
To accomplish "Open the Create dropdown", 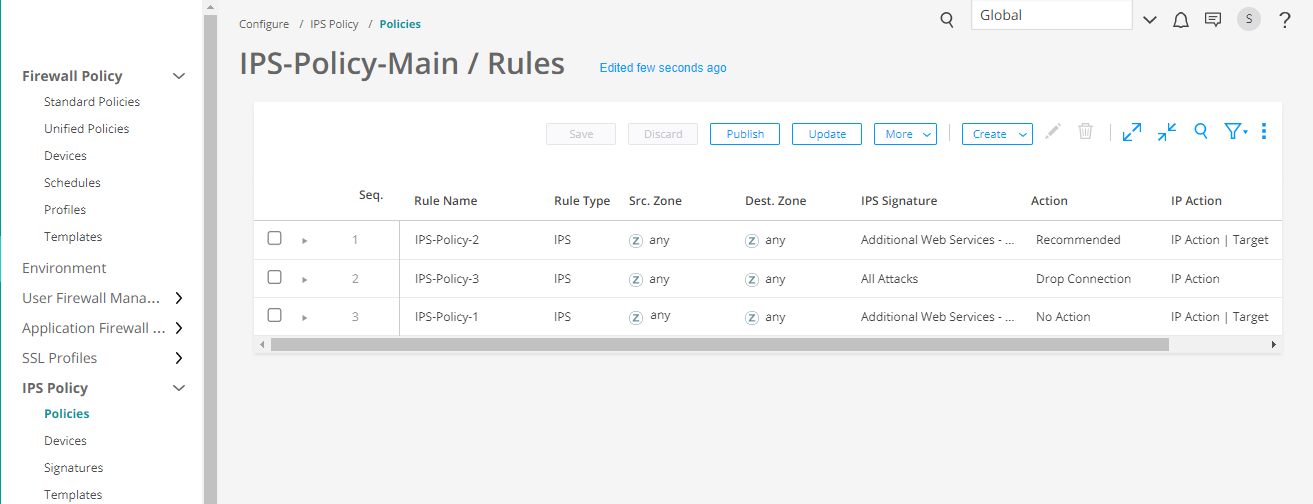I will tap(997, 134).
